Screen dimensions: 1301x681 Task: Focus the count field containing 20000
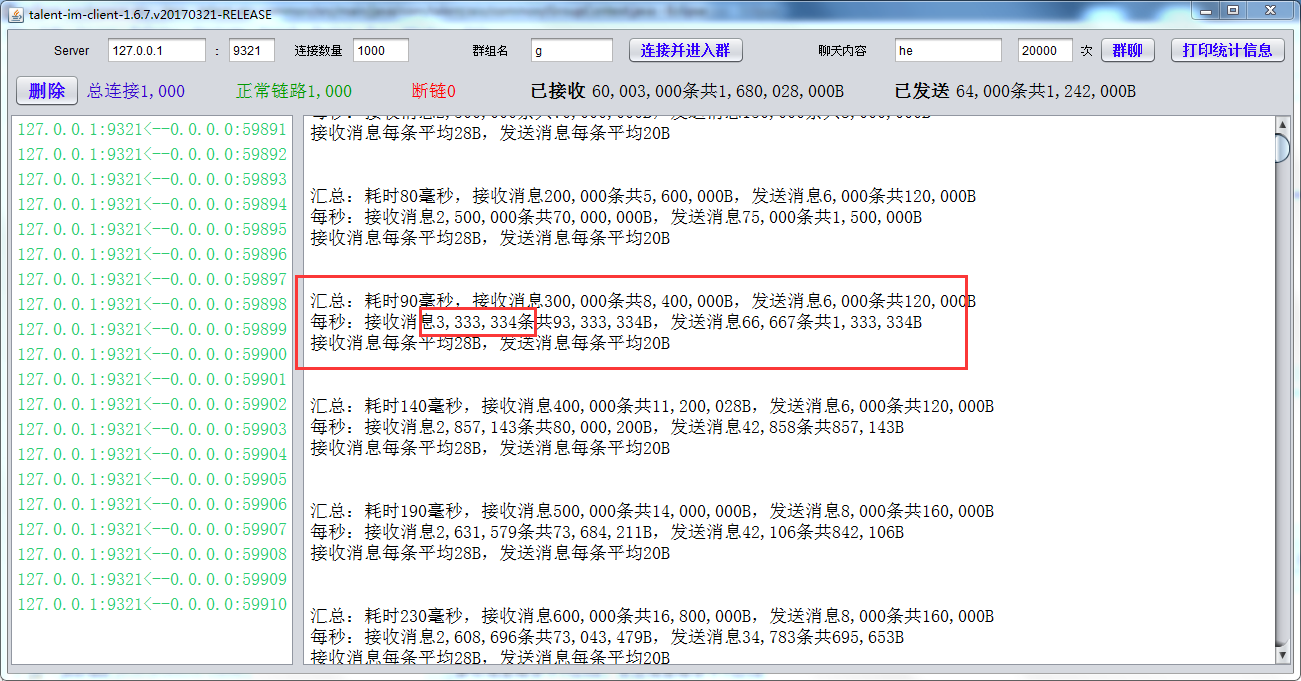1046,50
